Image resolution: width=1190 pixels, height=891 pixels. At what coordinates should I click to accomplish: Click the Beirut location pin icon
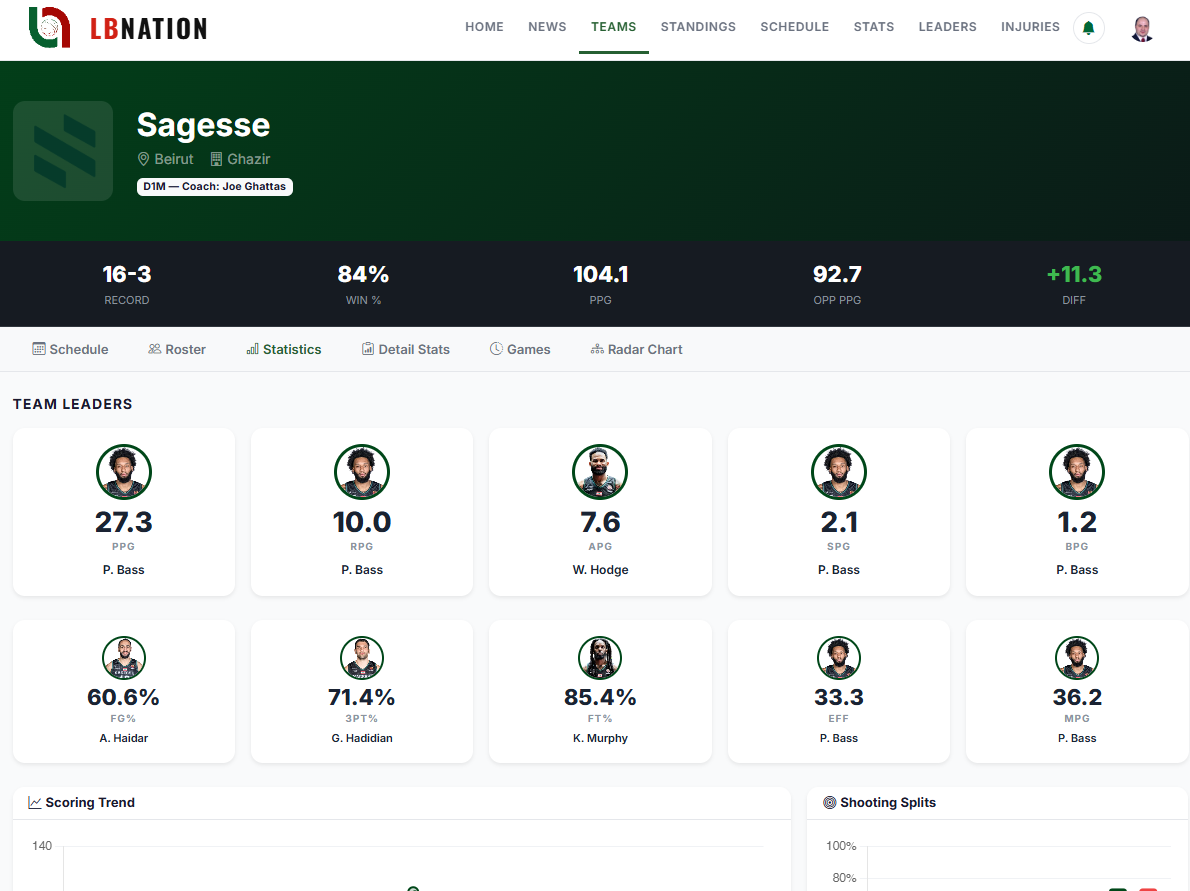(x=144, y=159)
